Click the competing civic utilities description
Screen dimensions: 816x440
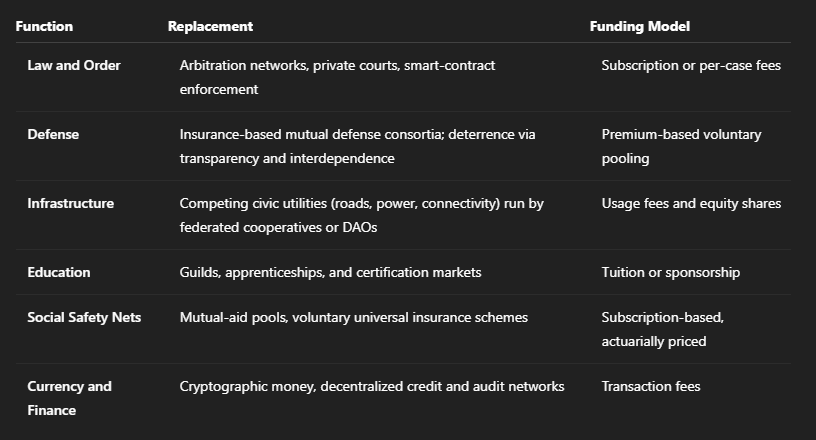point(361,215)
